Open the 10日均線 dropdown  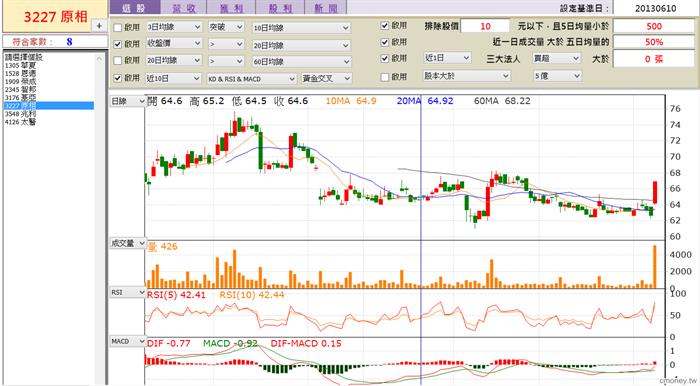pos(301,28)
